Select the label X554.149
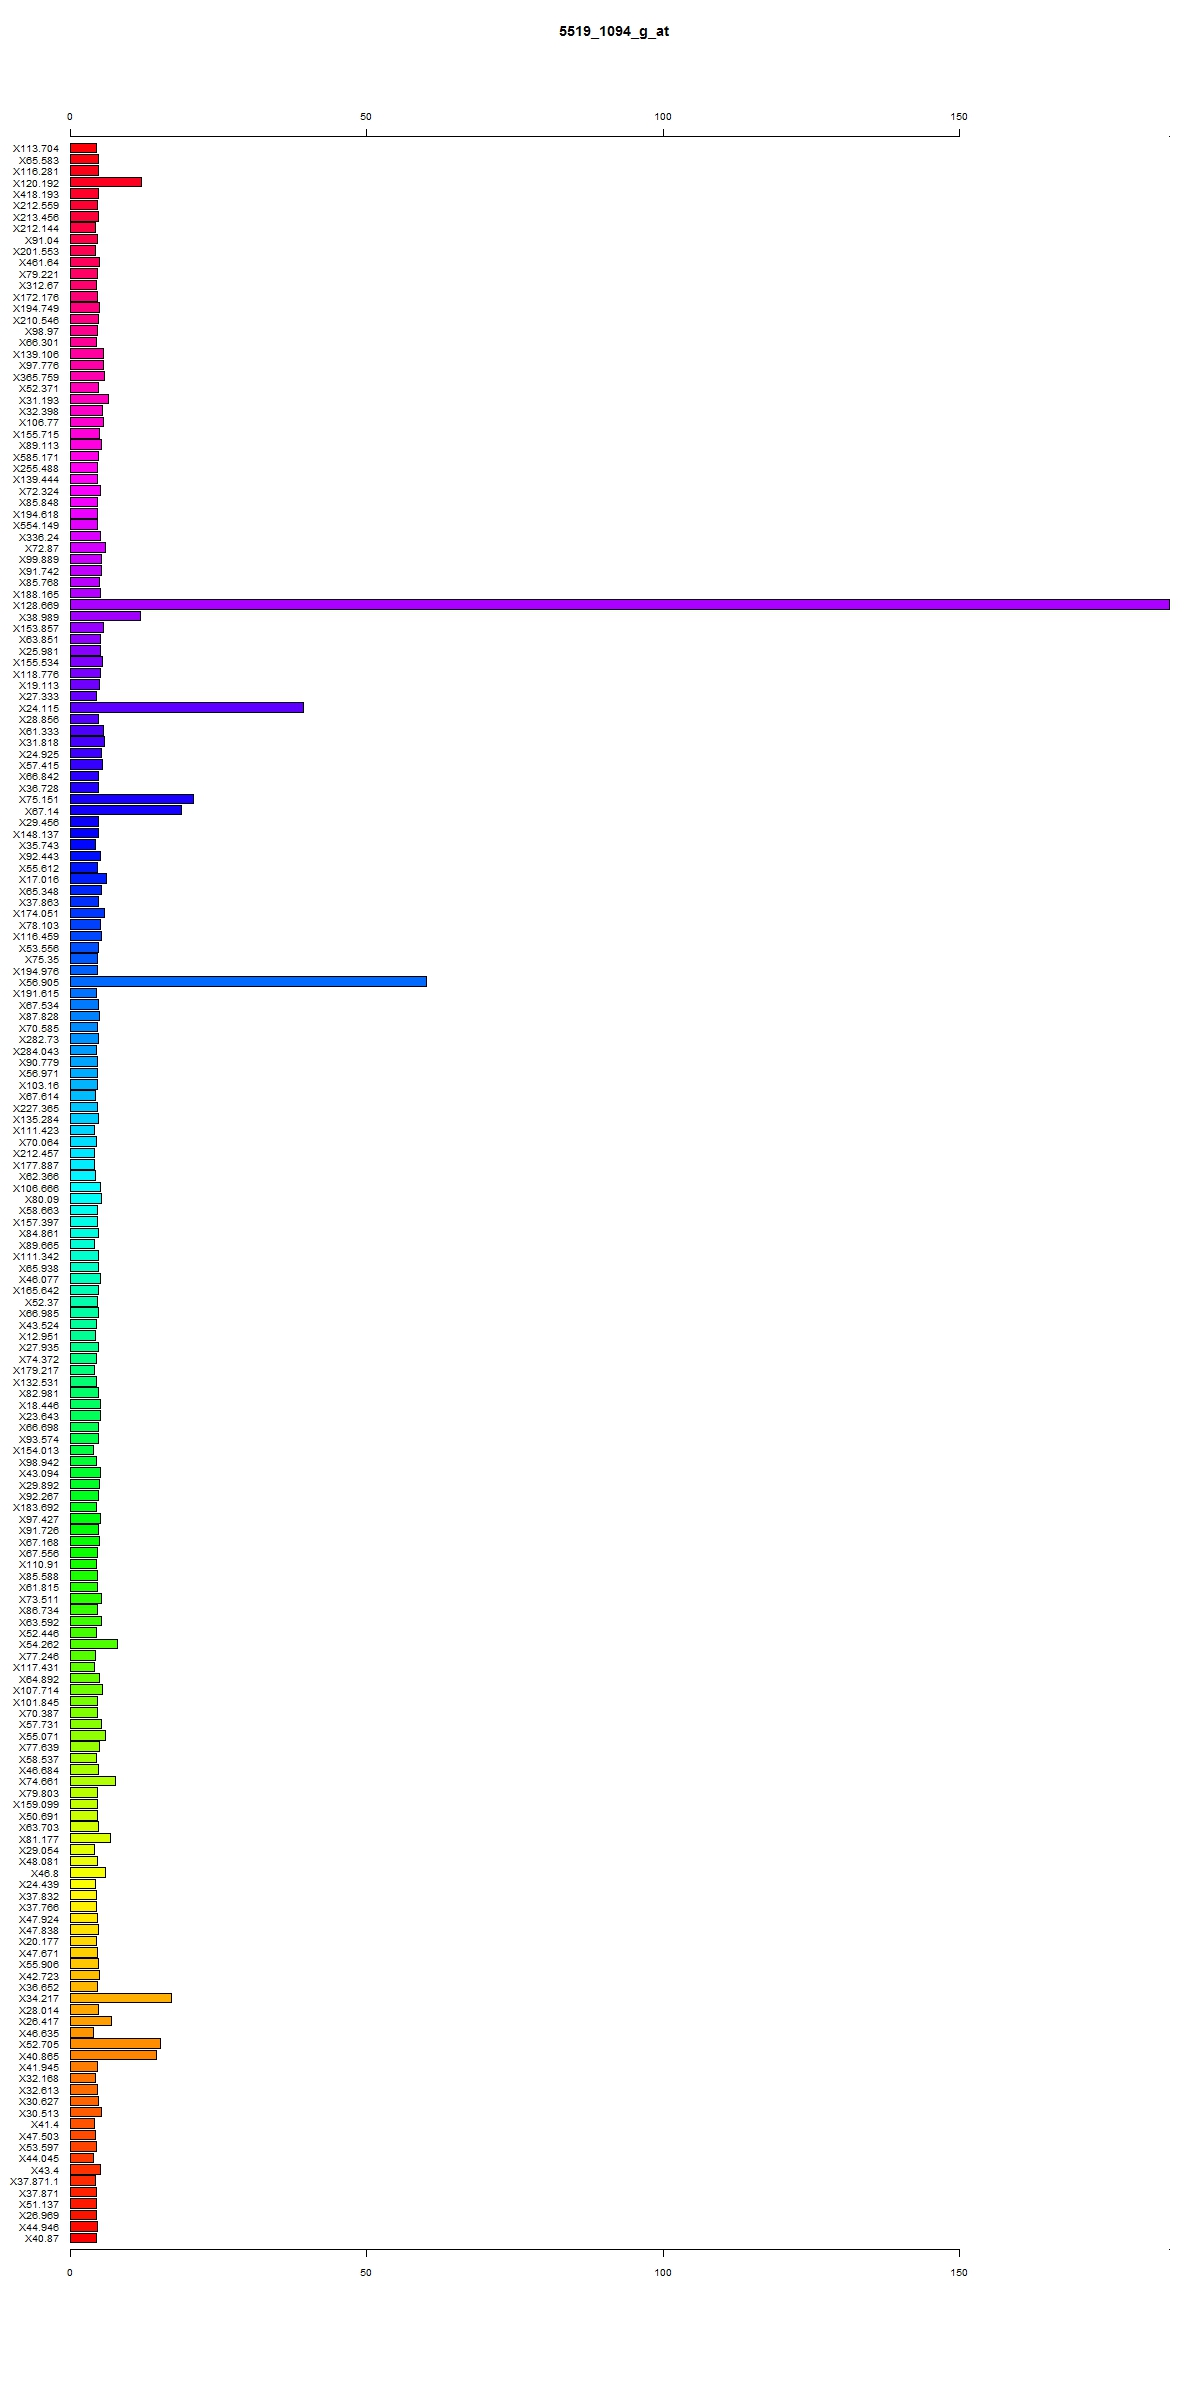Viewport: 1200px width, 2400px height. click(x=36, y=526)
